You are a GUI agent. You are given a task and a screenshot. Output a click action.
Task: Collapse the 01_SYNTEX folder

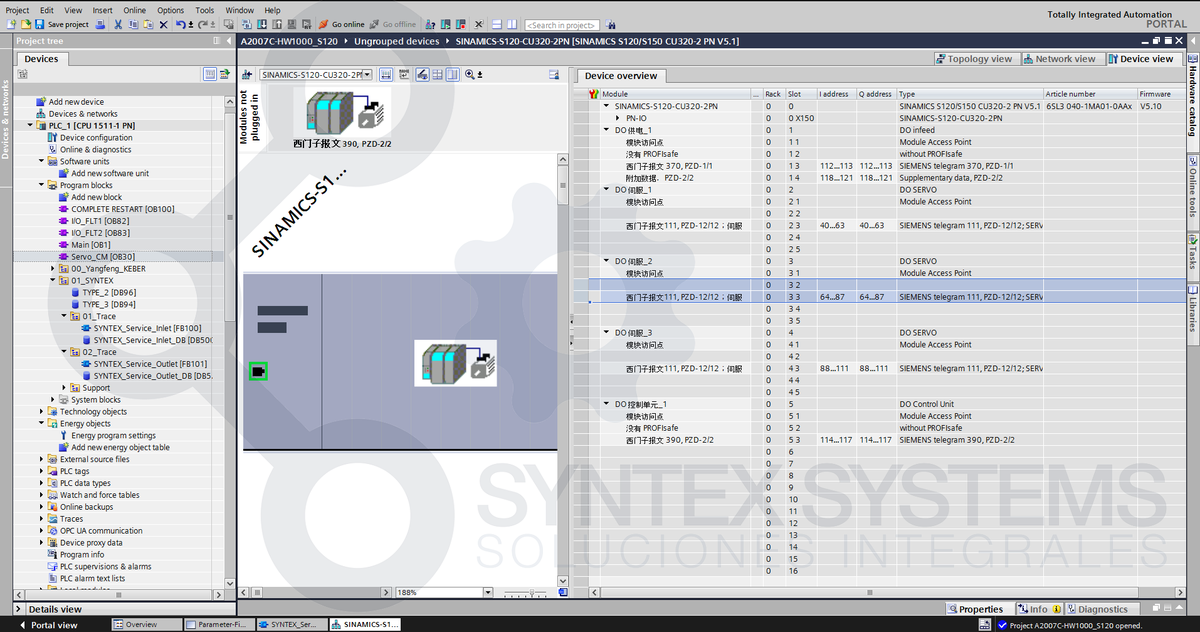53,281
